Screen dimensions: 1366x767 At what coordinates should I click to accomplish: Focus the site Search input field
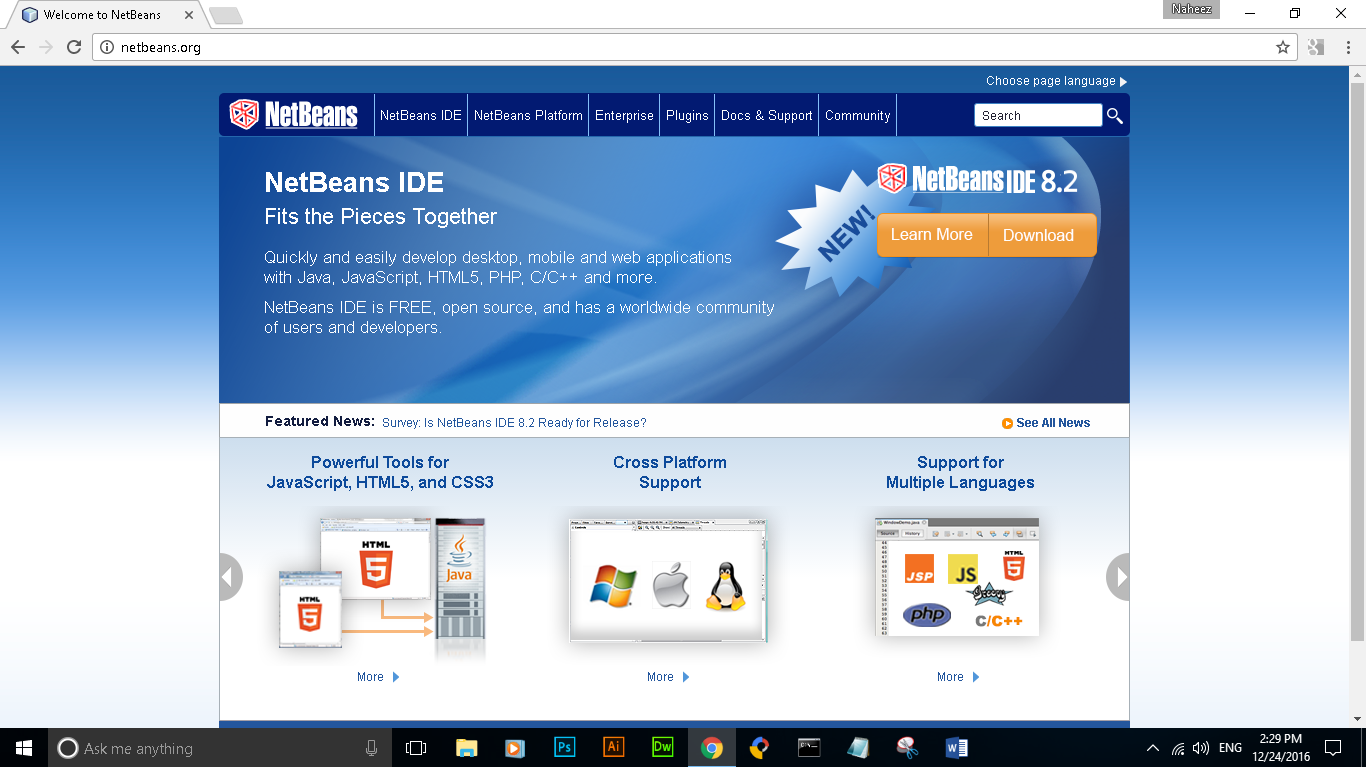[1038, 116]
